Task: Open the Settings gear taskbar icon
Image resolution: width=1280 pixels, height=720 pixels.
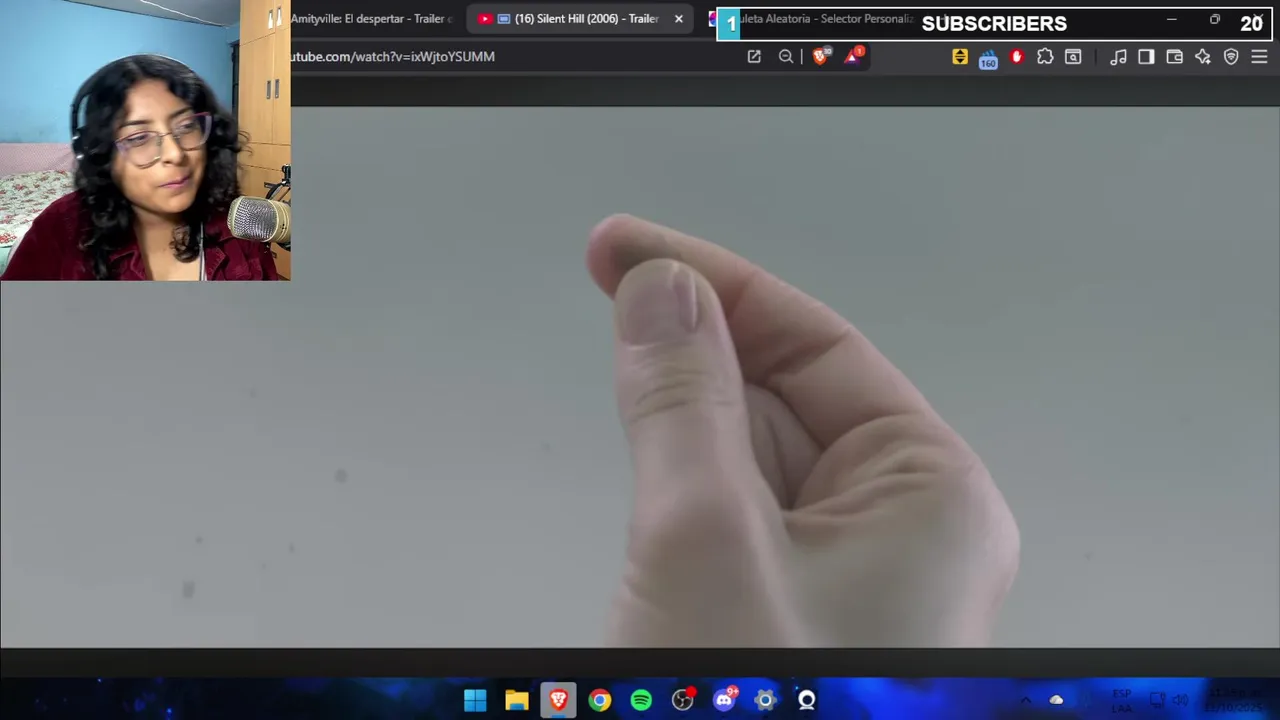Action: [765, 700]
